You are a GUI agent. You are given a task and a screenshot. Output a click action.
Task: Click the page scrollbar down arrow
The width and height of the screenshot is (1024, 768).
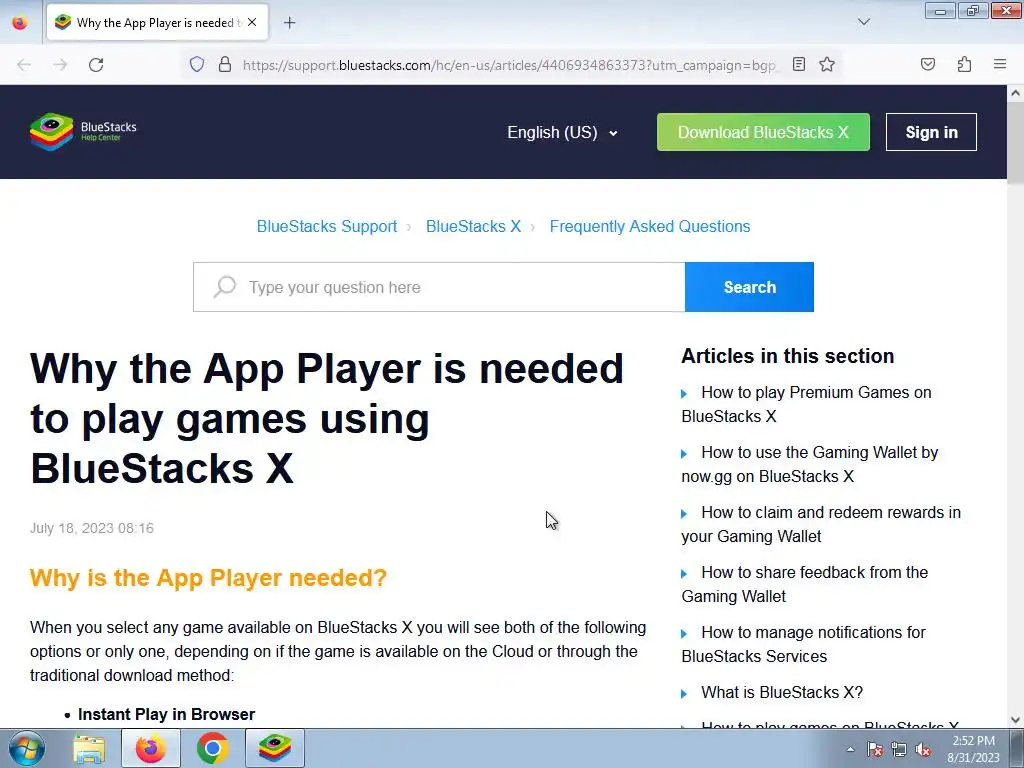coord(1015,720)
